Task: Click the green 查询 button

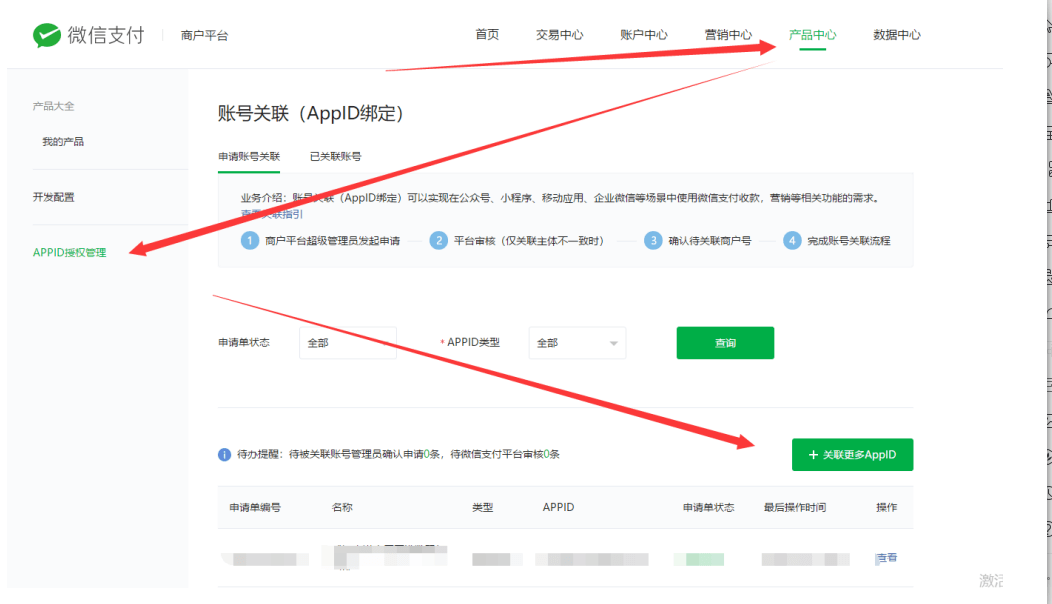Action: (725, 343)
